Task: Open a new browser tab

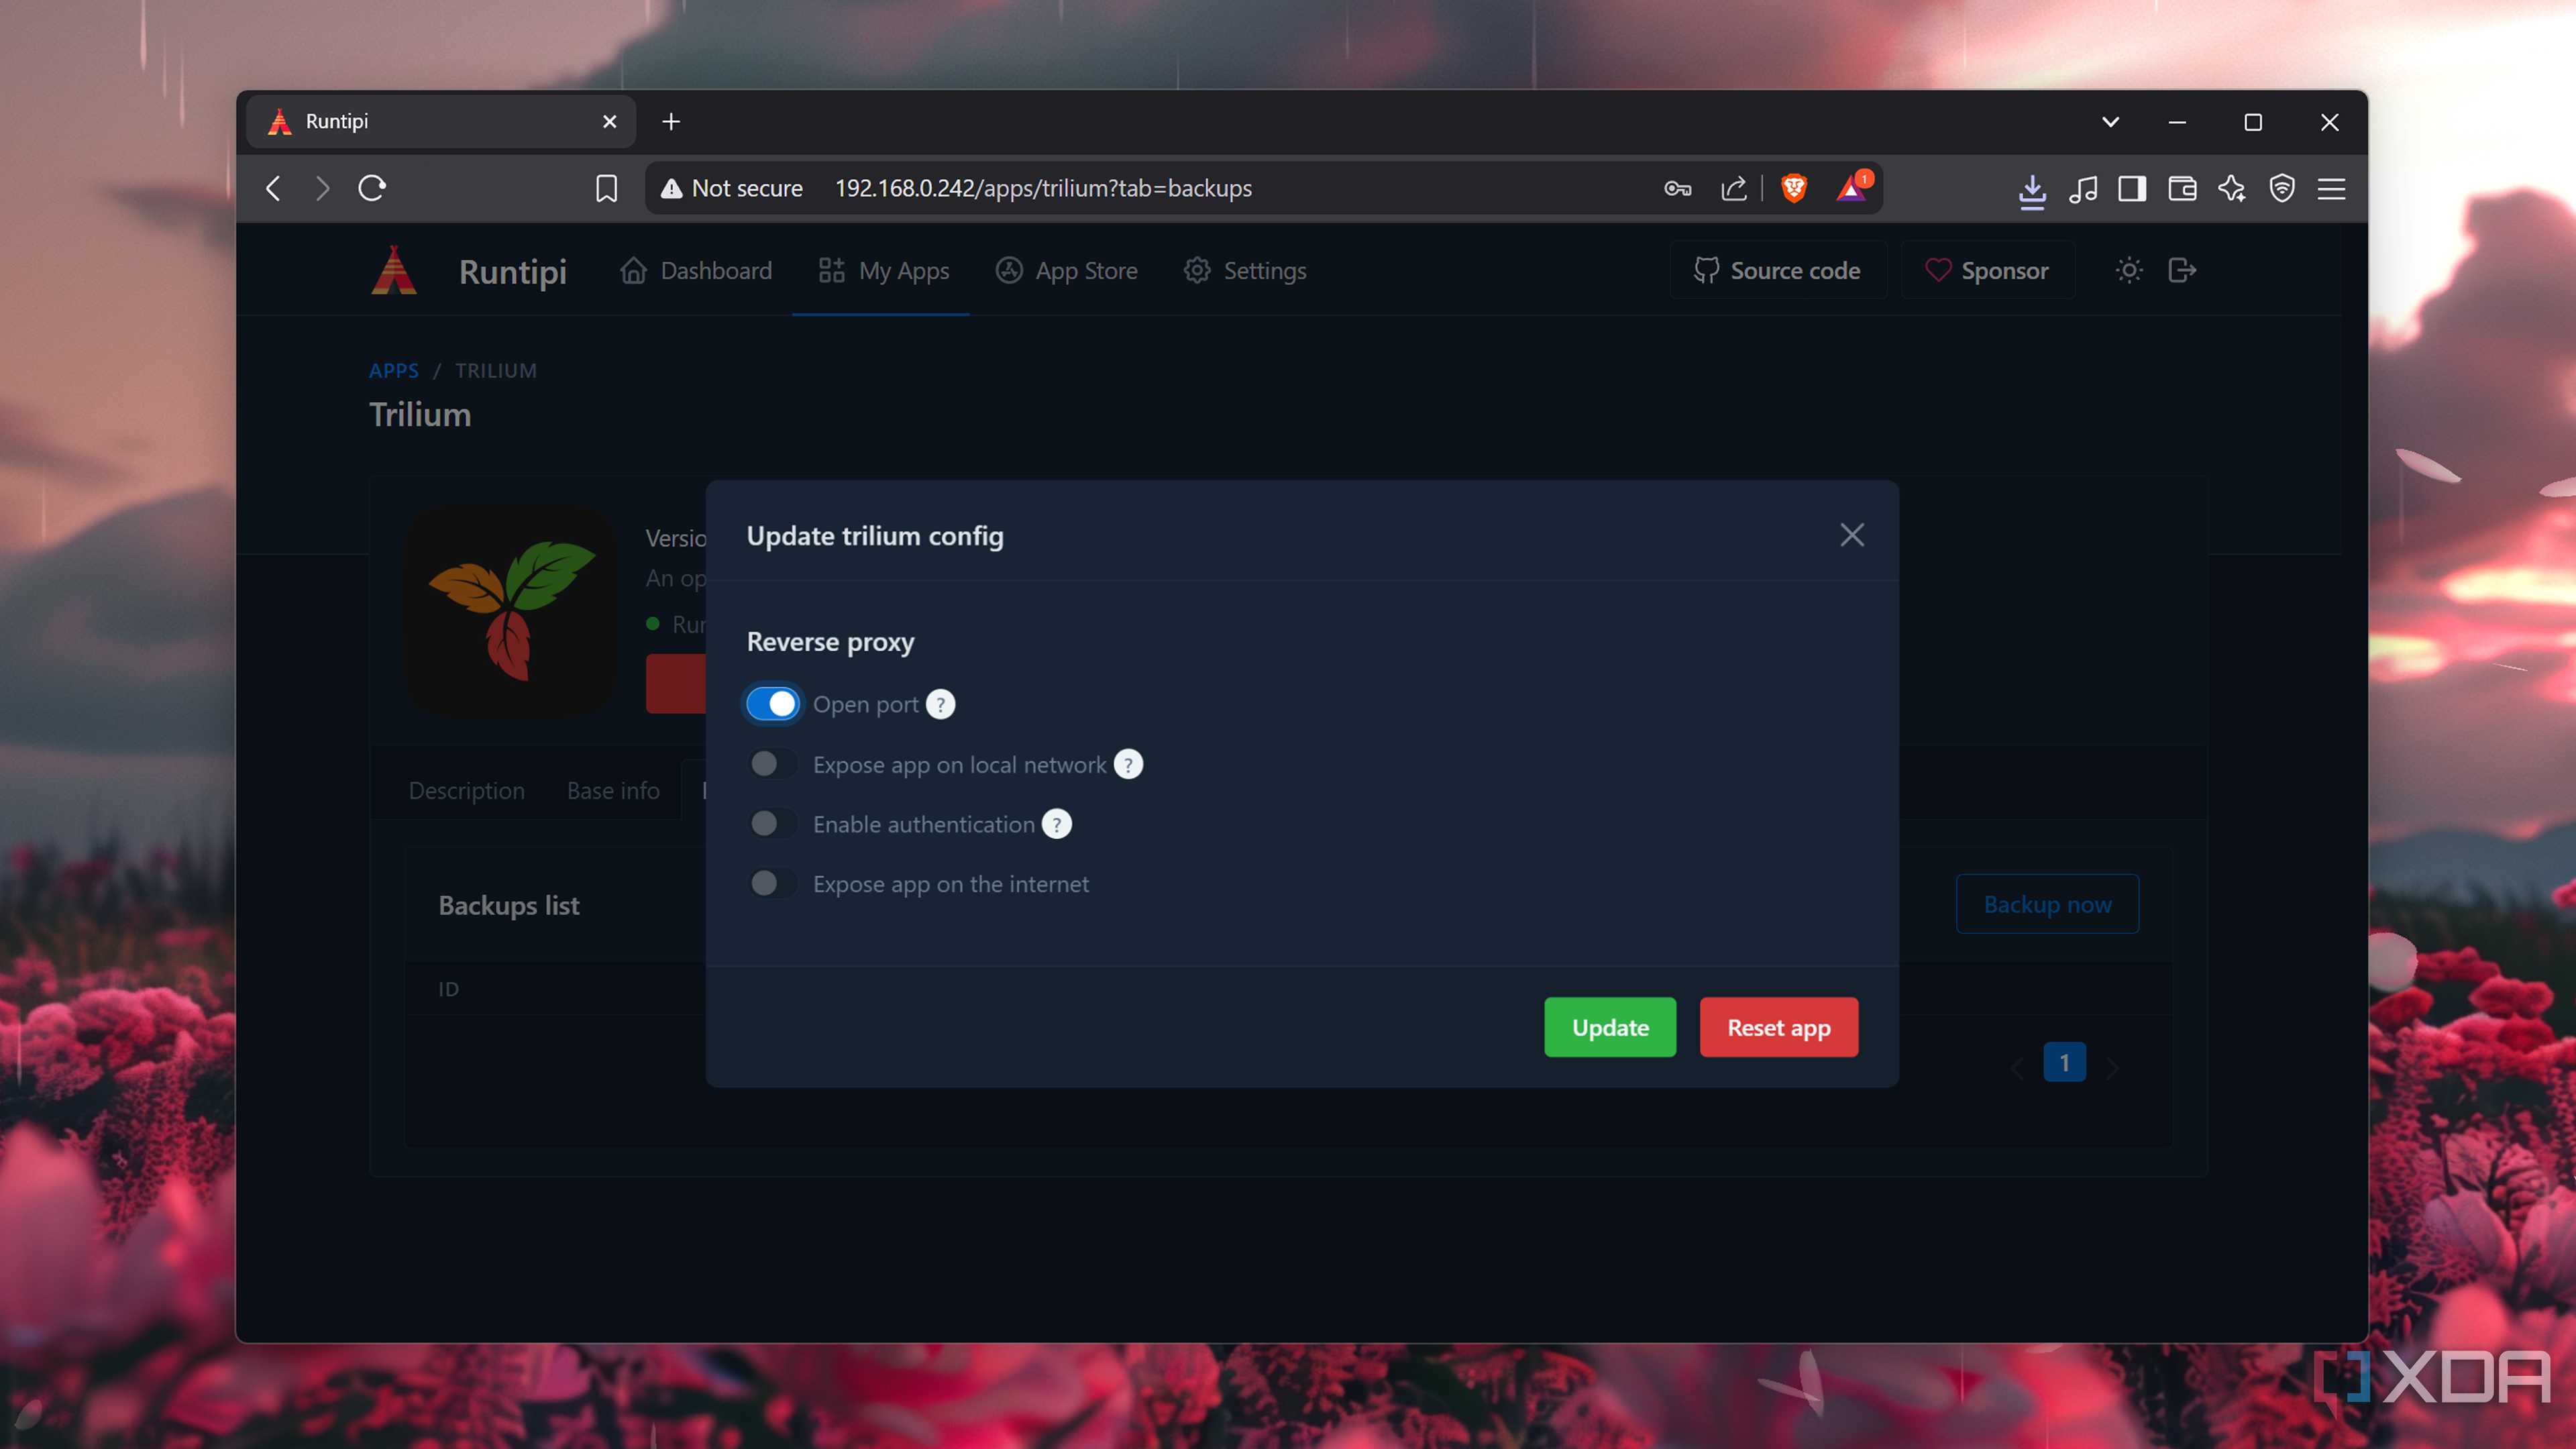Action: tap(671, 121)
